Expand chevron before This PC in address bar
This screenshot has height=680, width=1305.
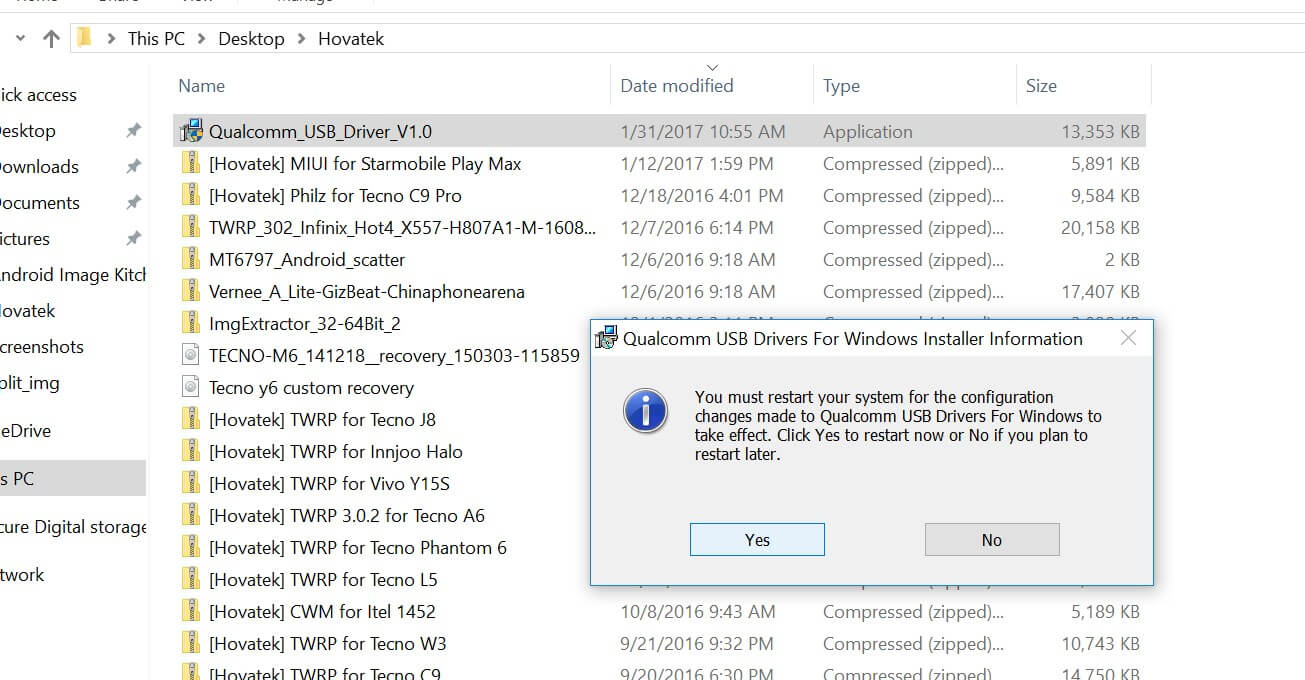111,39
